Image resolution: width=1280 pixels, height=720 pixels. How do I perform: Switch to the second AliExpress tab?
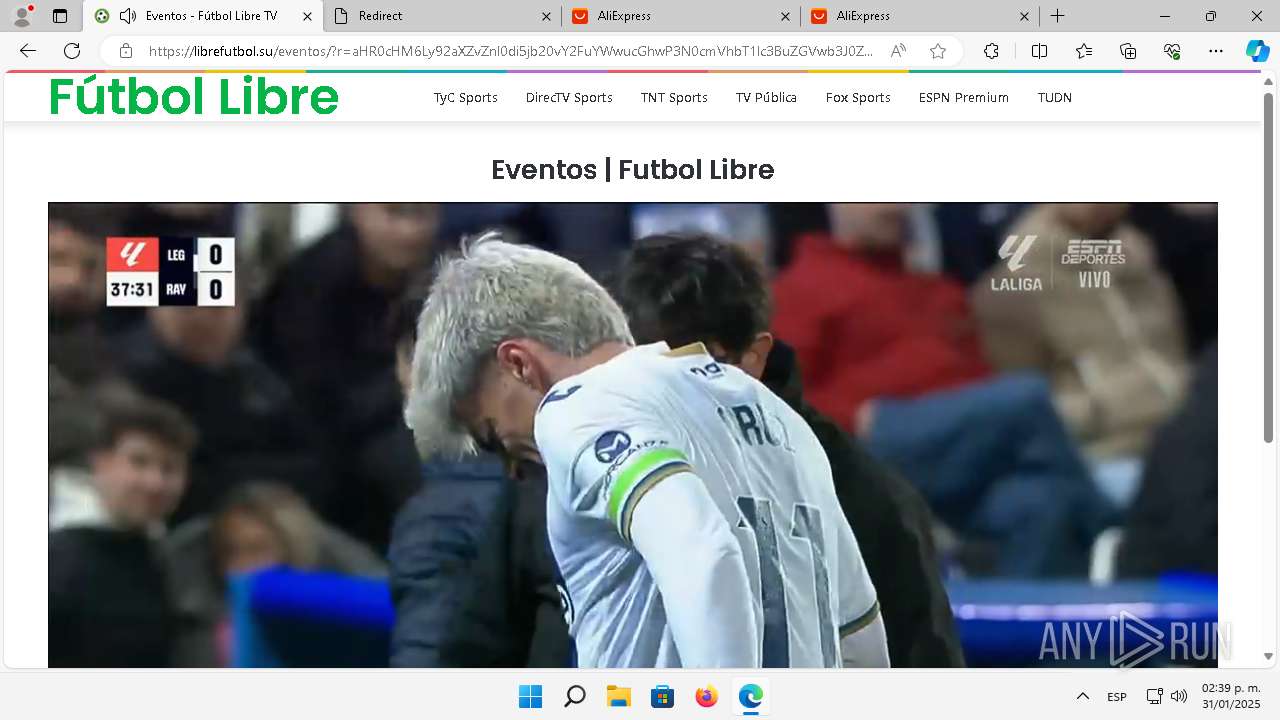pos(920,16)
